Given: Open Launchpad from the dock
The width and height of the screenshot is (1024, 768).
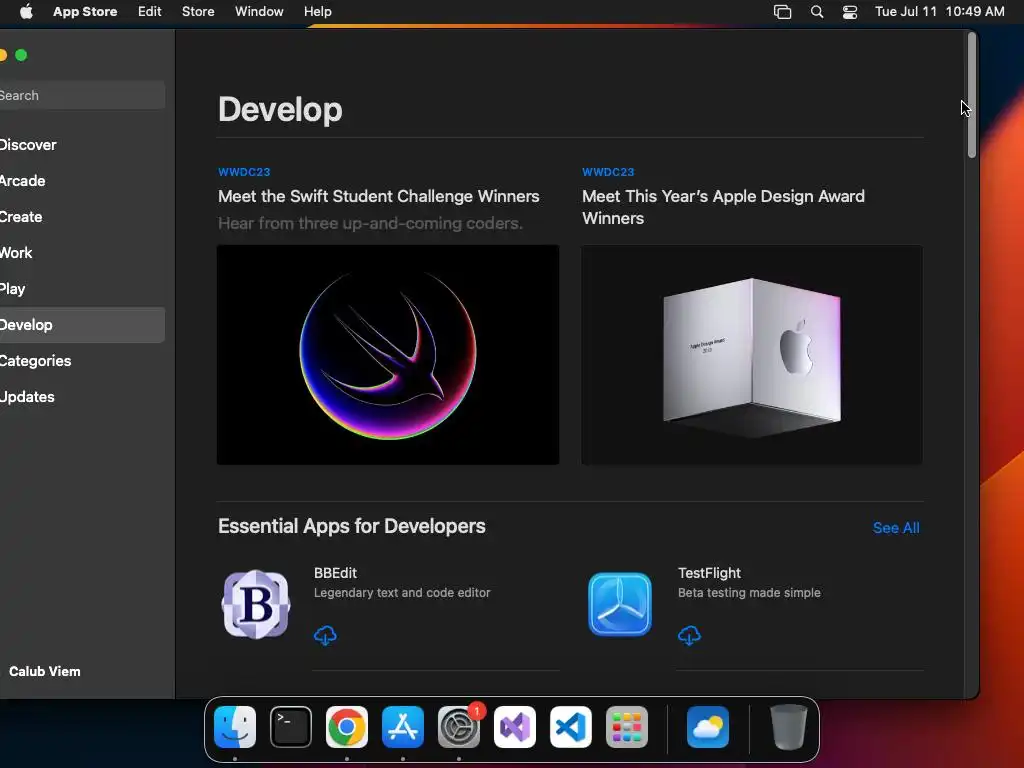Looking at the screenshot, I should [x=627, y=727].
